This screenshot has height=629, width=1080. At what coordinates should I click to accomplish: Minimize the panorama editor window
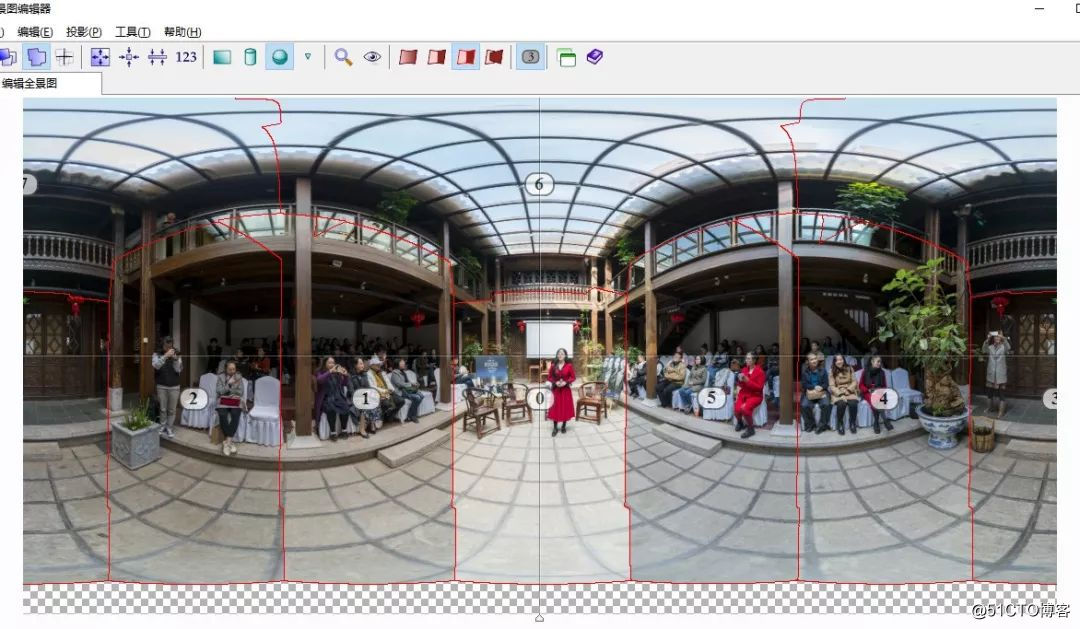[1039, 9]
